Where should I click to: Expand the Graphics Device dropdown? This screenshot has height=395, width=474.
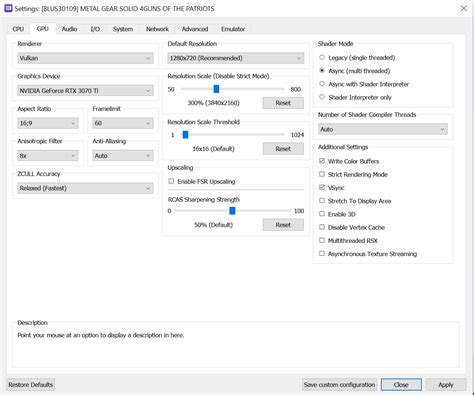click(85, 91)
